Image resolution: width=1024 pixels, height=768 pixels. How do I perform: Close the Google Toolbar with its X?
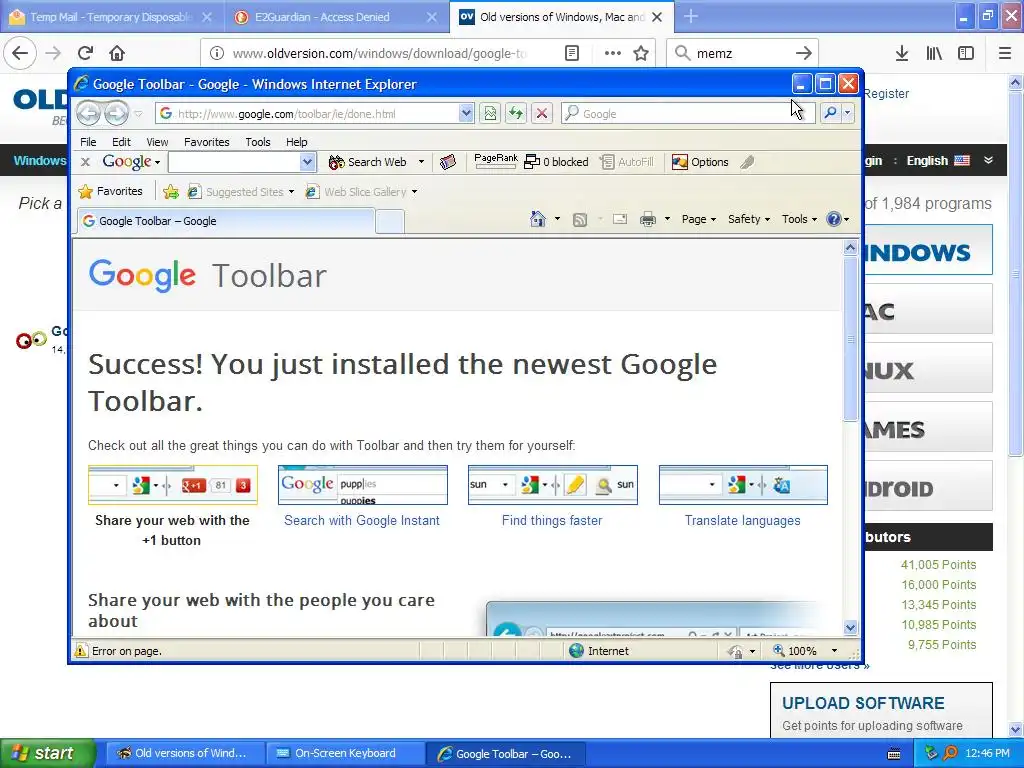[x=85, y=162]
